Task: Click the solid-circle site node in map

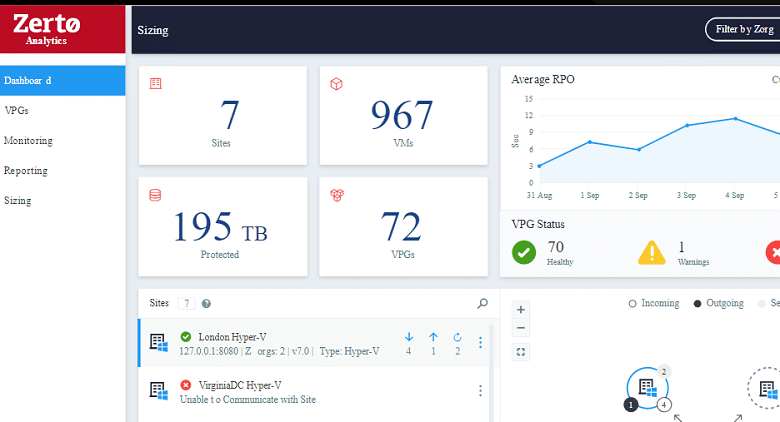Action: pos(647,388)
